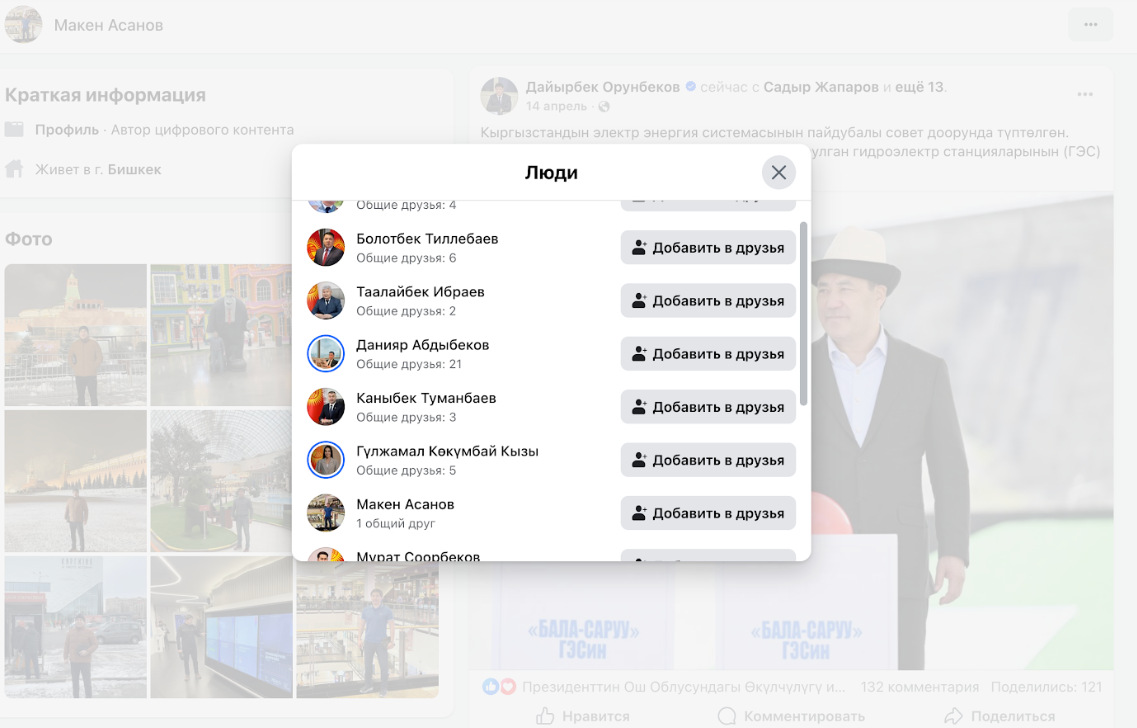The image size is (1137, 728).
Task: Open Данияр Абдыбеков name link
Action: [x=423, y=344]
